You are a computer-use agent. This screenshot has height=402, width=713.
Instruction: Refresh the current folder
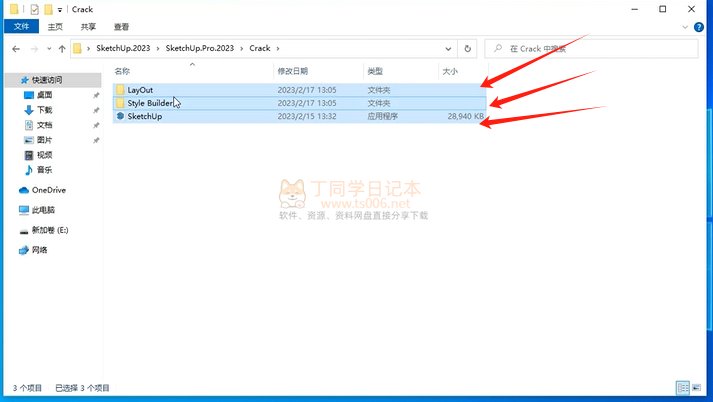(x=467, y=49)
